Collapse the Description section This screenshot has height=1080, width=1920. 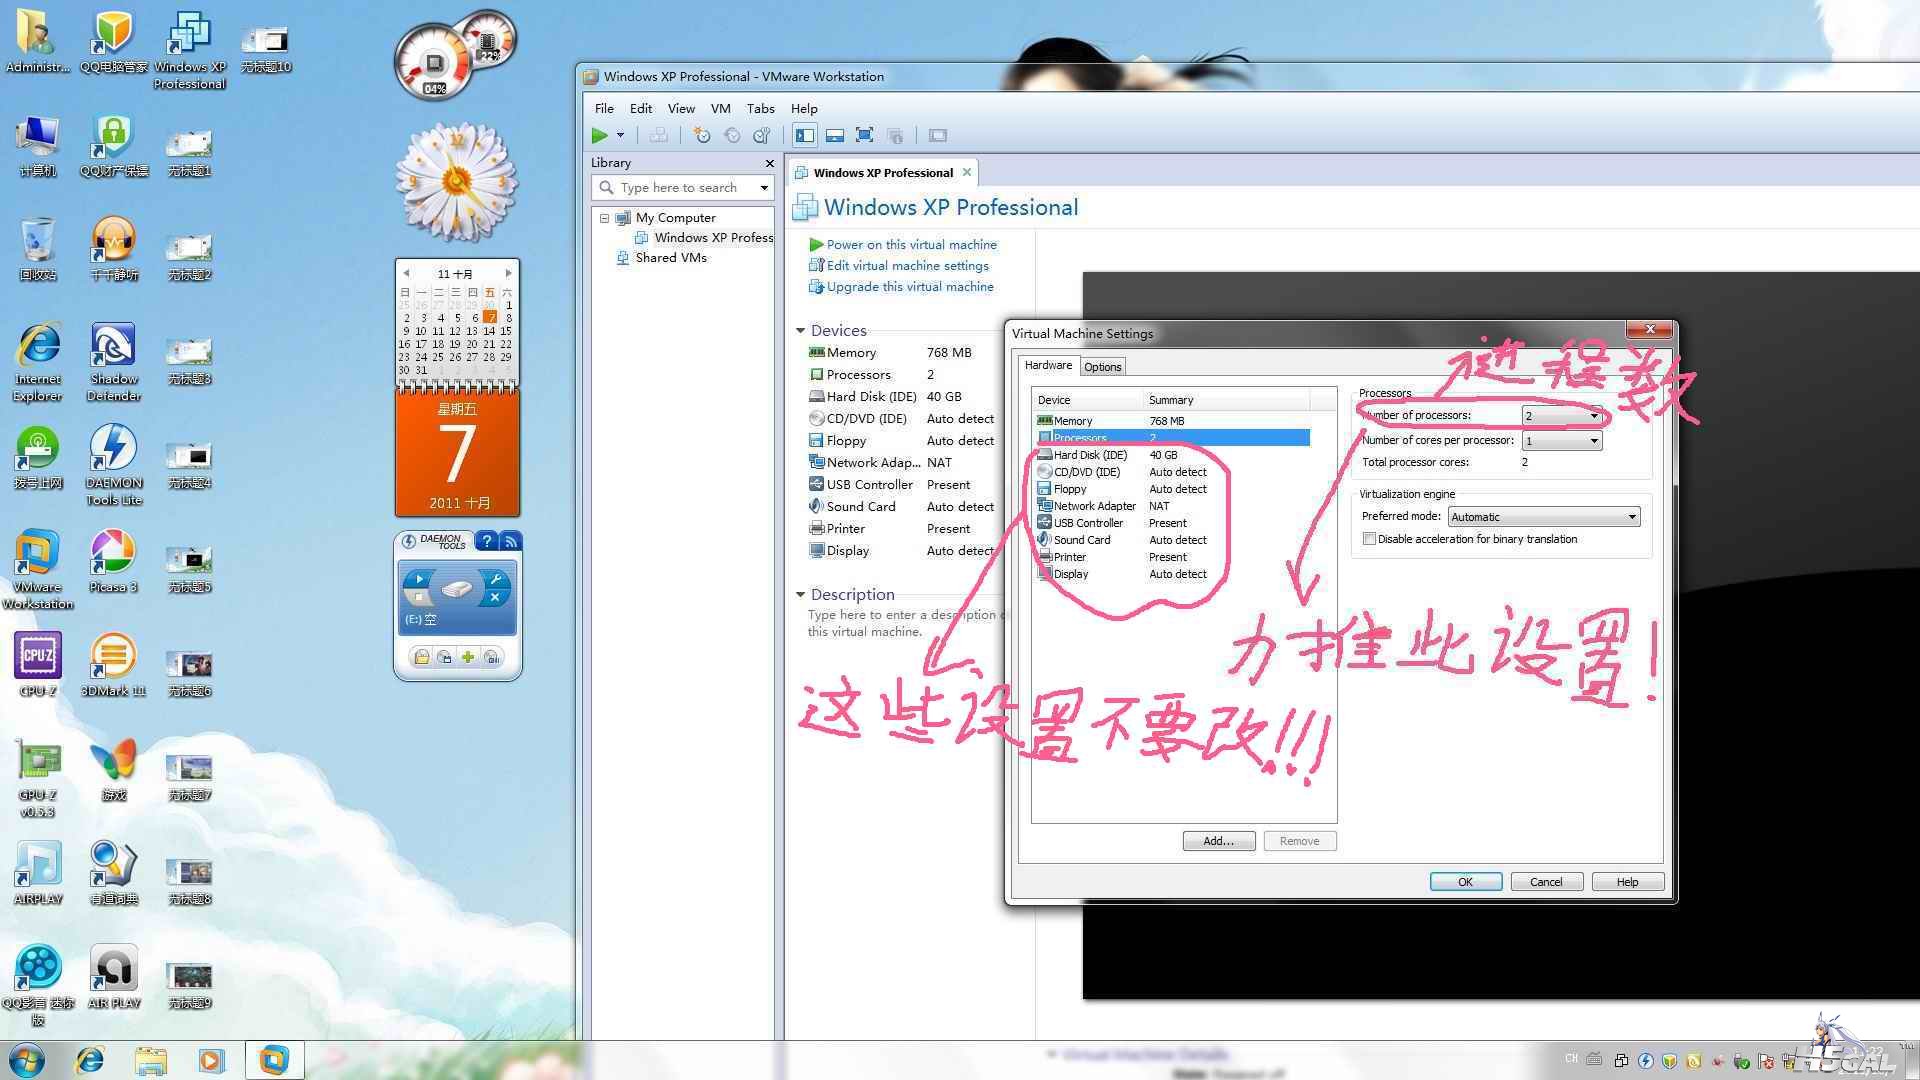click(800, 594)
